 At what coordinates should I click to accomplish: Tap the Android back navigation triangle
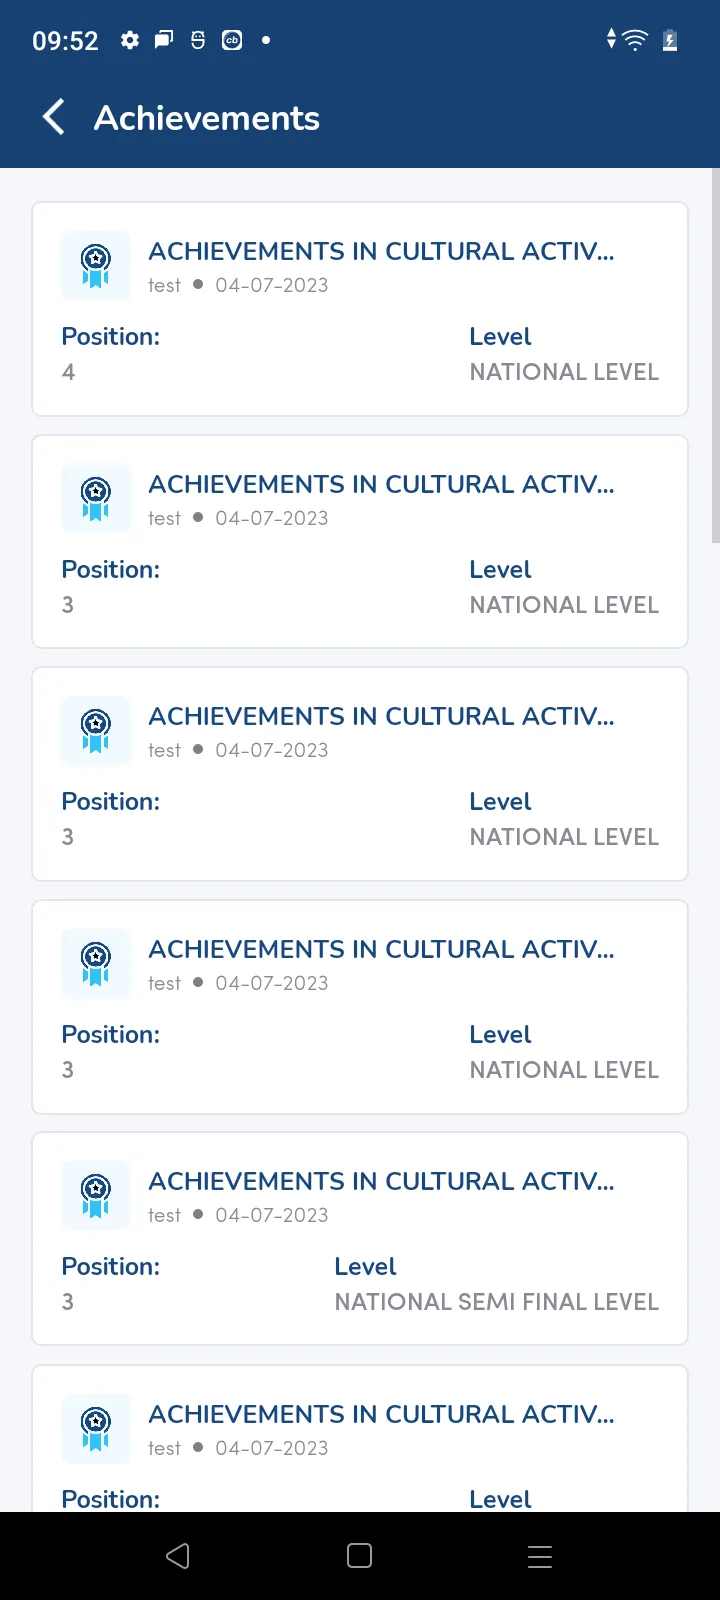[x=178, y=1556]
